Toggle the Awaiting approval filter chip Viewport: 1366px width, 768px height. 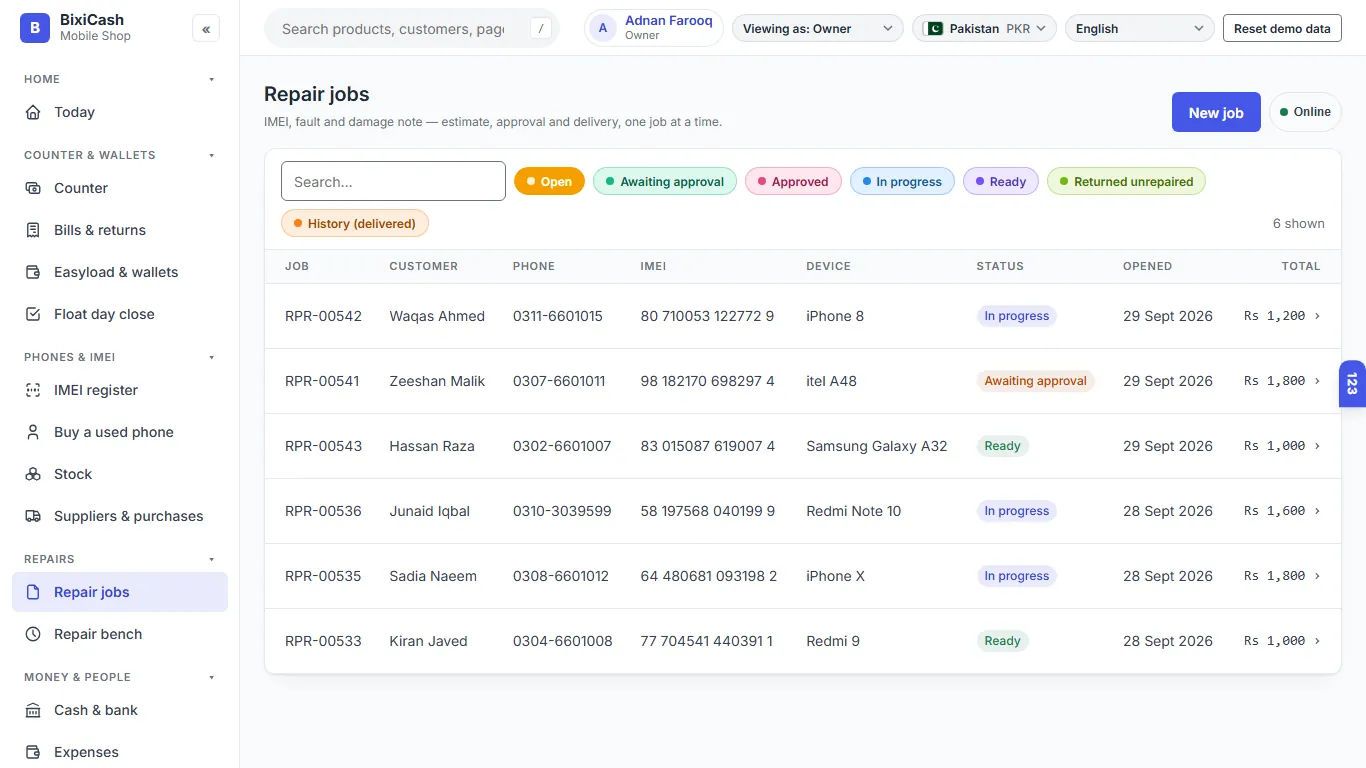click(665, 181)
